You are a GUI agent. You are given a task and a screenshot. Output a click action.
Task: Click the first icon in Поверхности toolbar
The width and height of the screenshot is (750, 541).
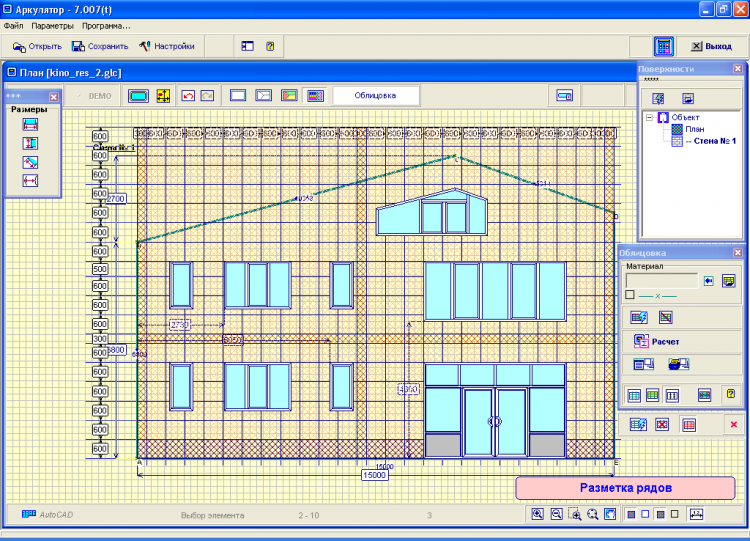[x=658, y=99]
